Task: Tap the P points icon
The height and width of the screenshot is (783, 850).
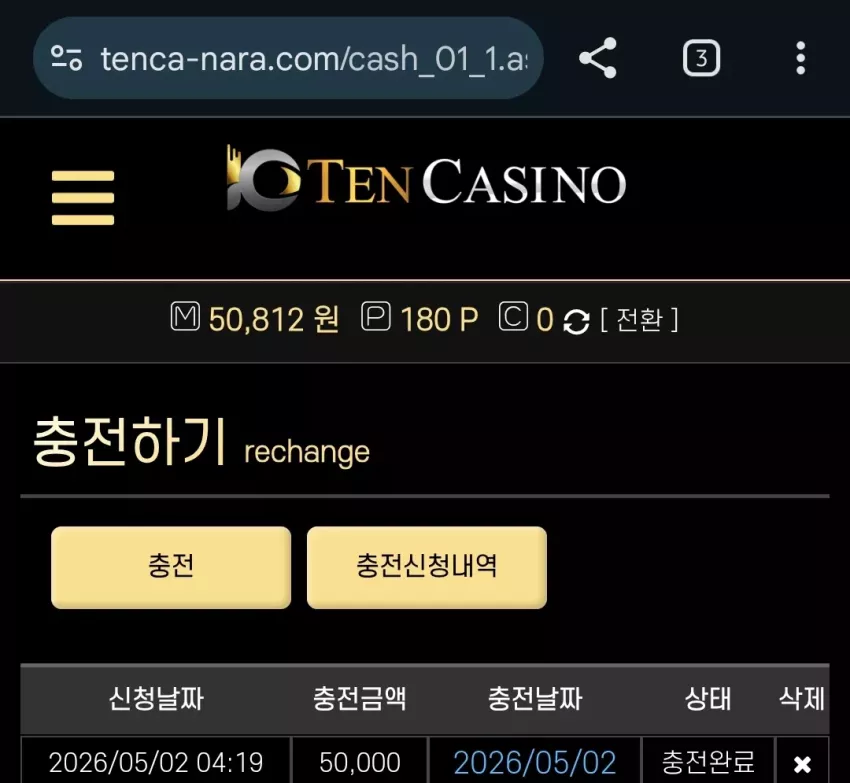Action: 376,317
